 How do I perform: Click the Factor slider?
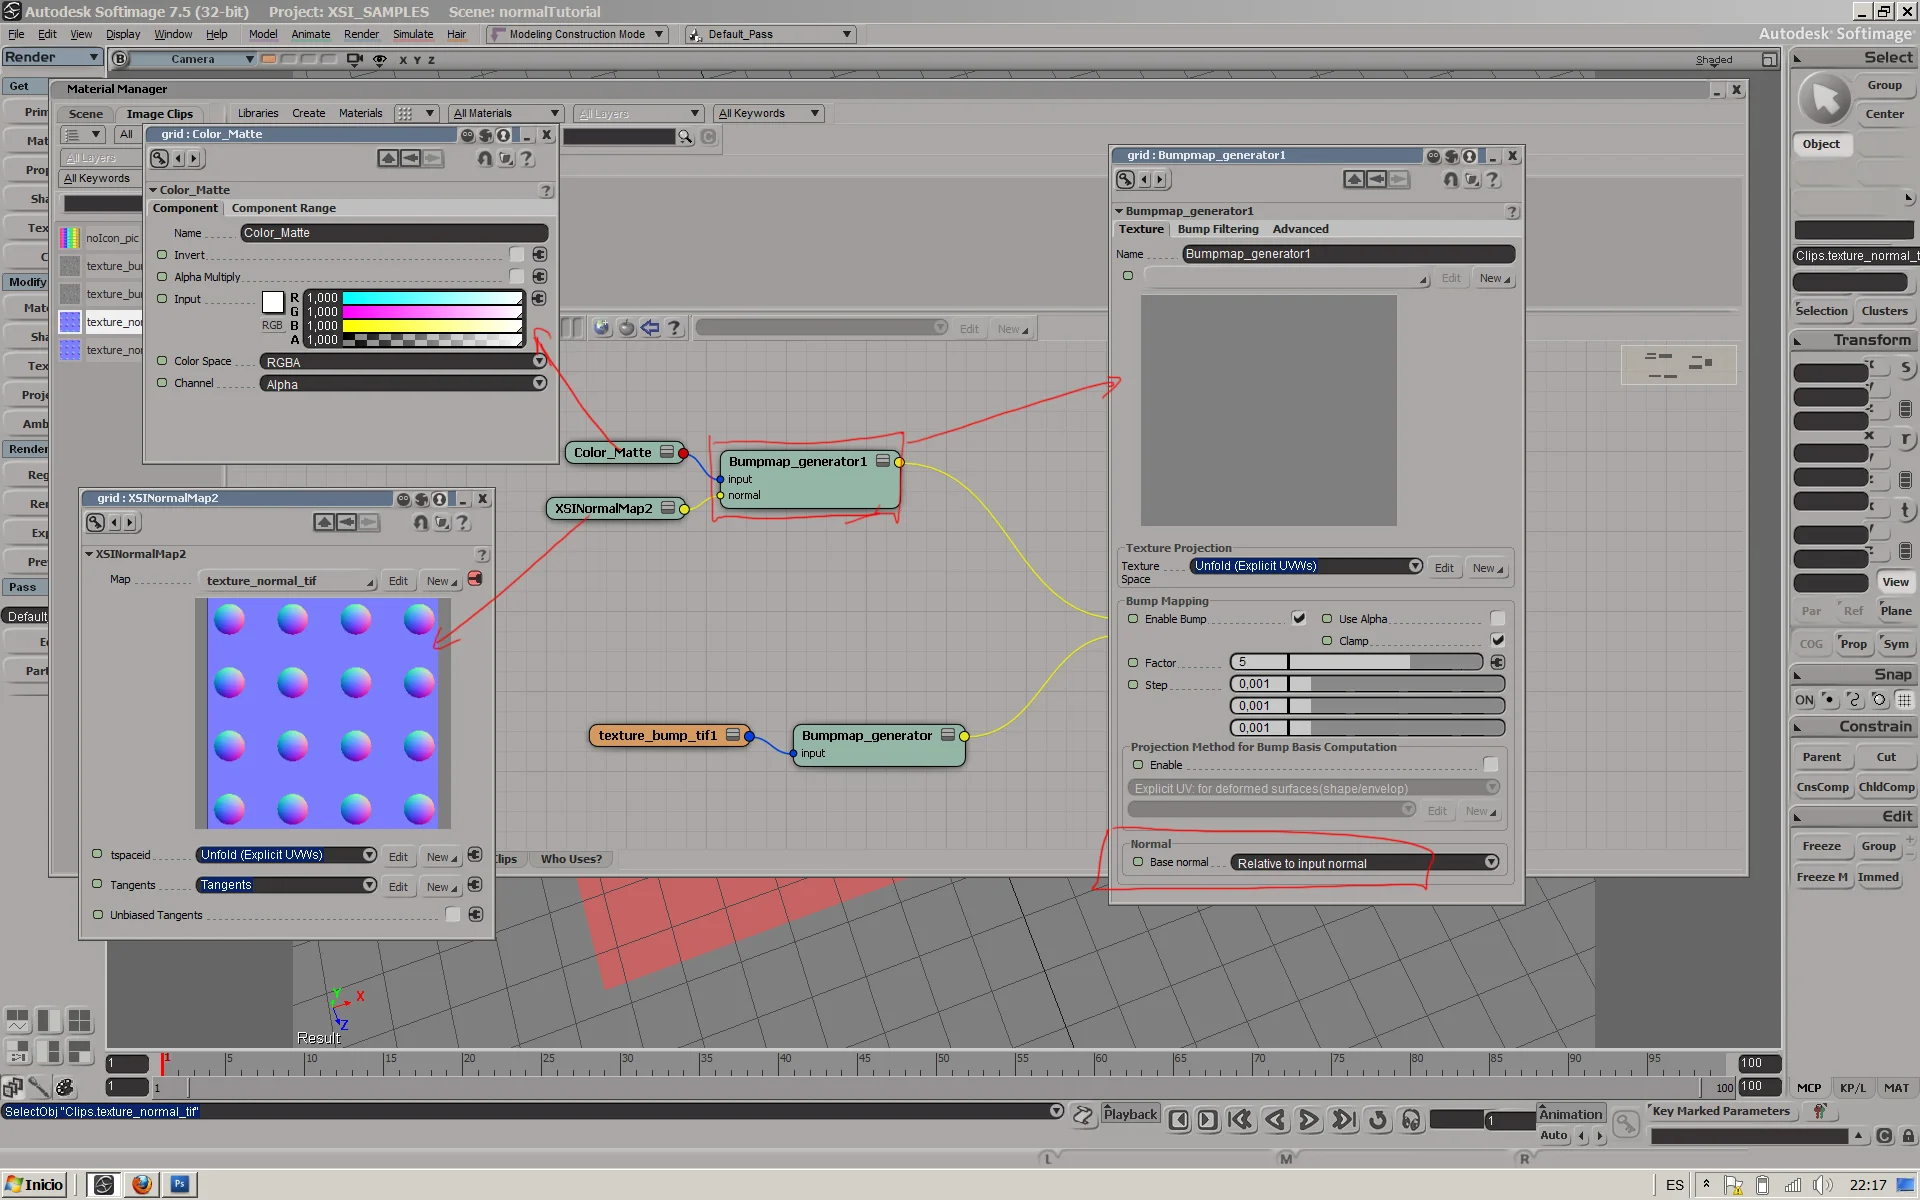pos(1358,662)
